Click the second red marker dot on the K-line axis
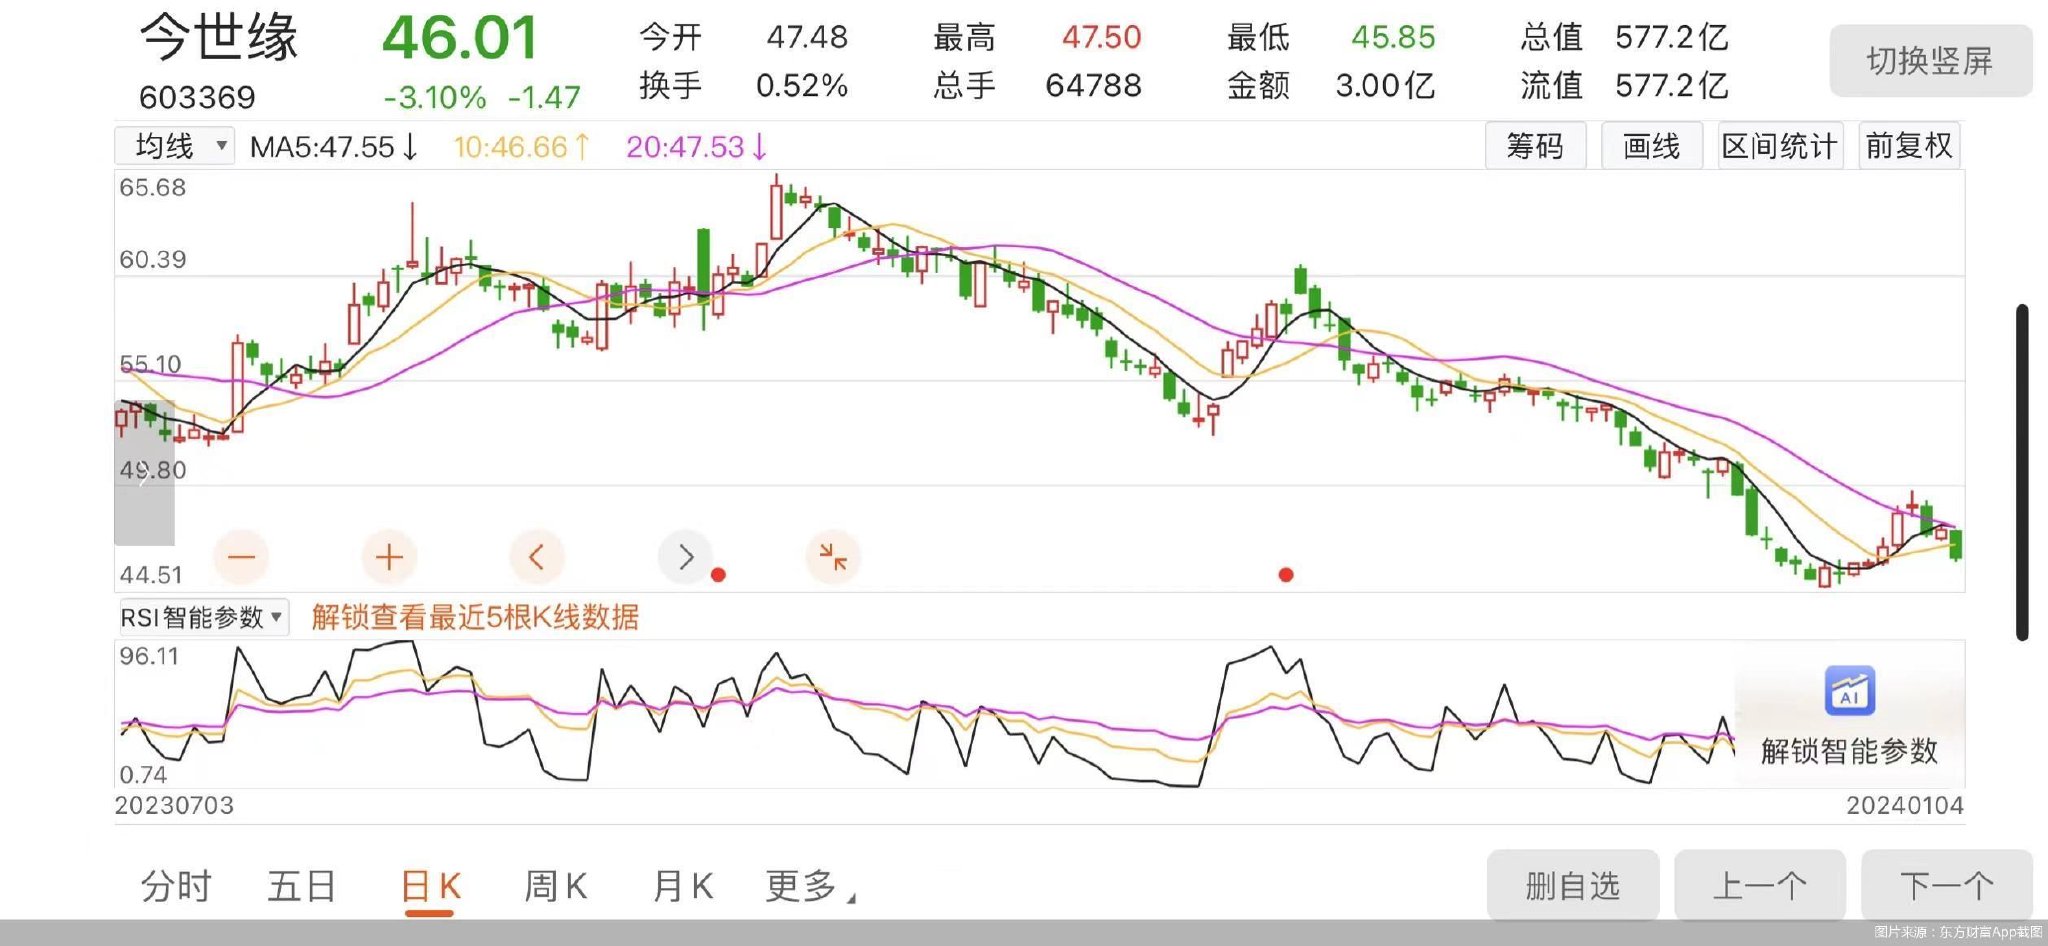 point(1286,575)
